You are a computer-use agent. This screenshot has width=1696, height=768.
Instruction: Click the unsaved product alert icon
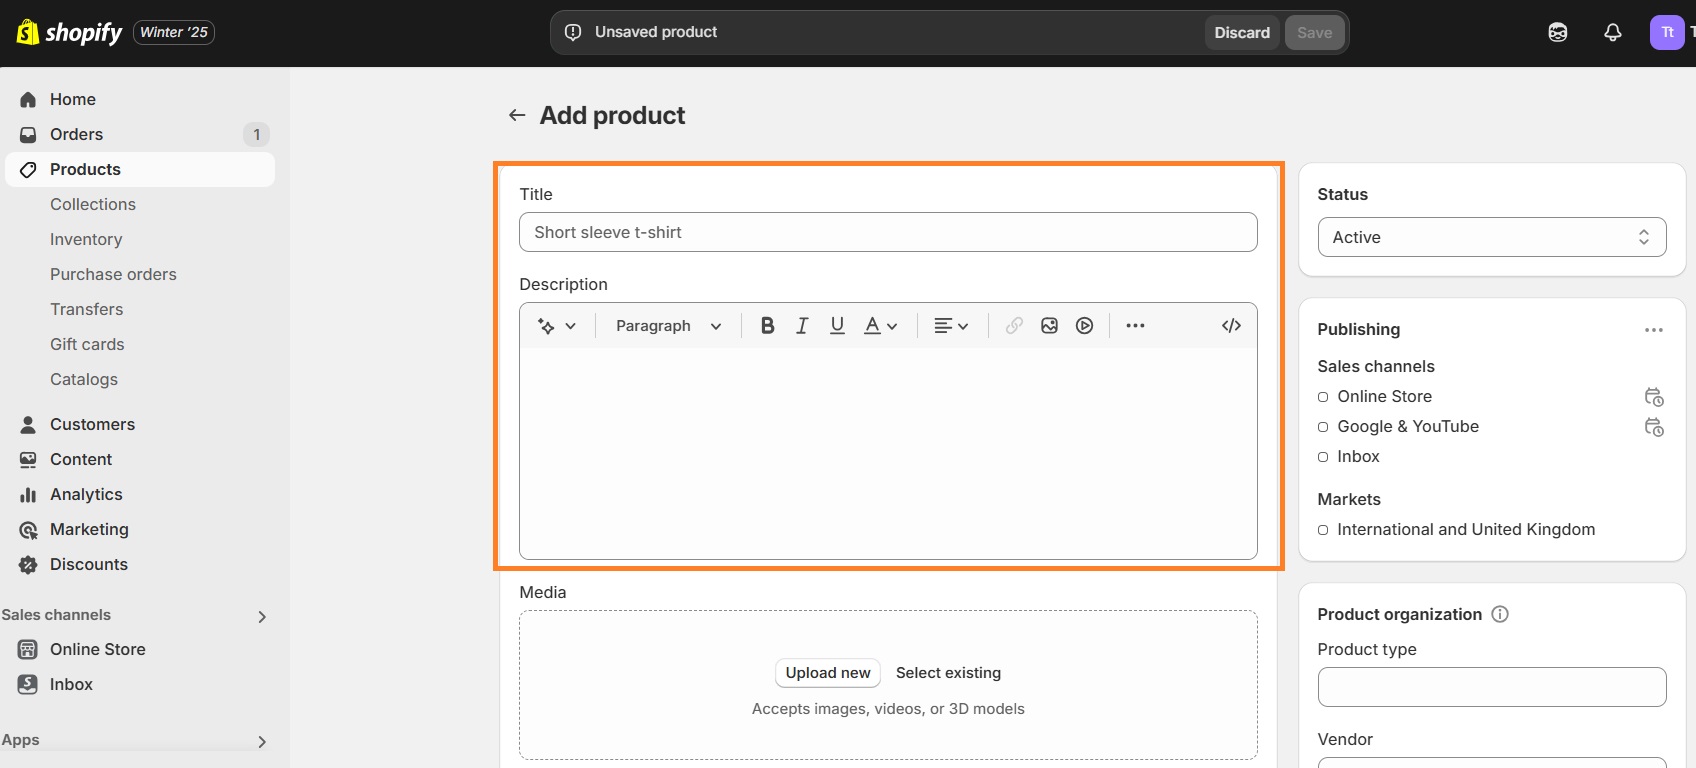[x=573, y=32]
